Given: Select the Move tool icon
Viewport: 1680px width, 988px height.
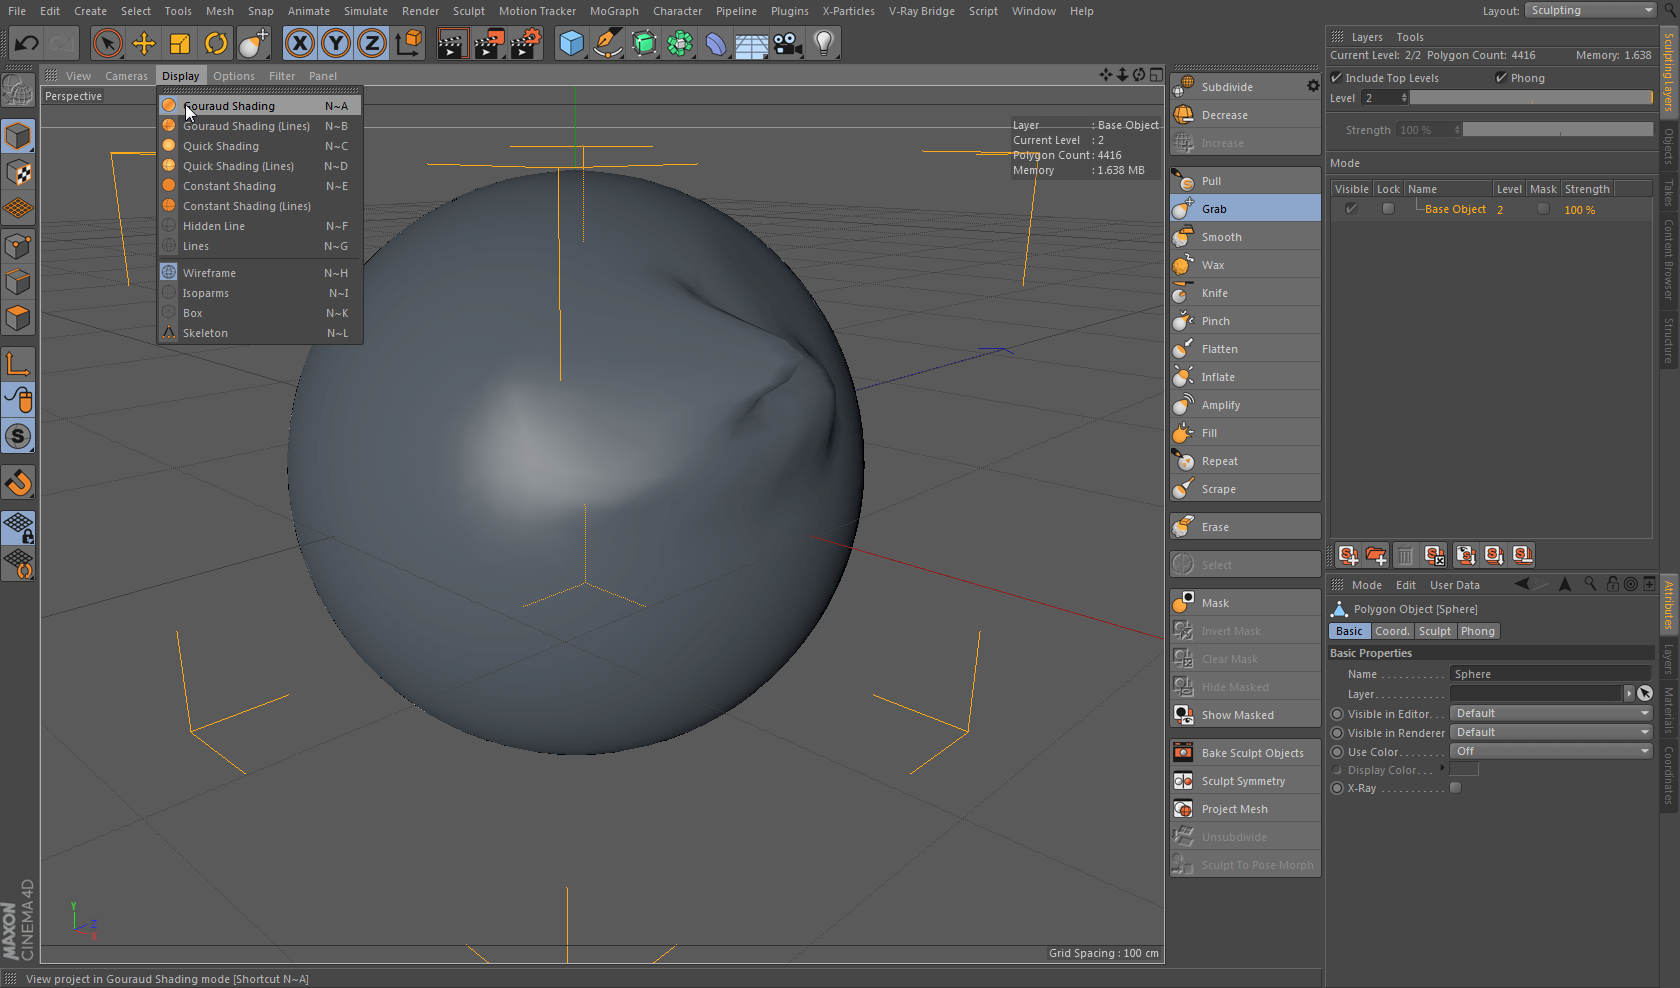Looking at the screenshot, I should (x=144, y=43).
